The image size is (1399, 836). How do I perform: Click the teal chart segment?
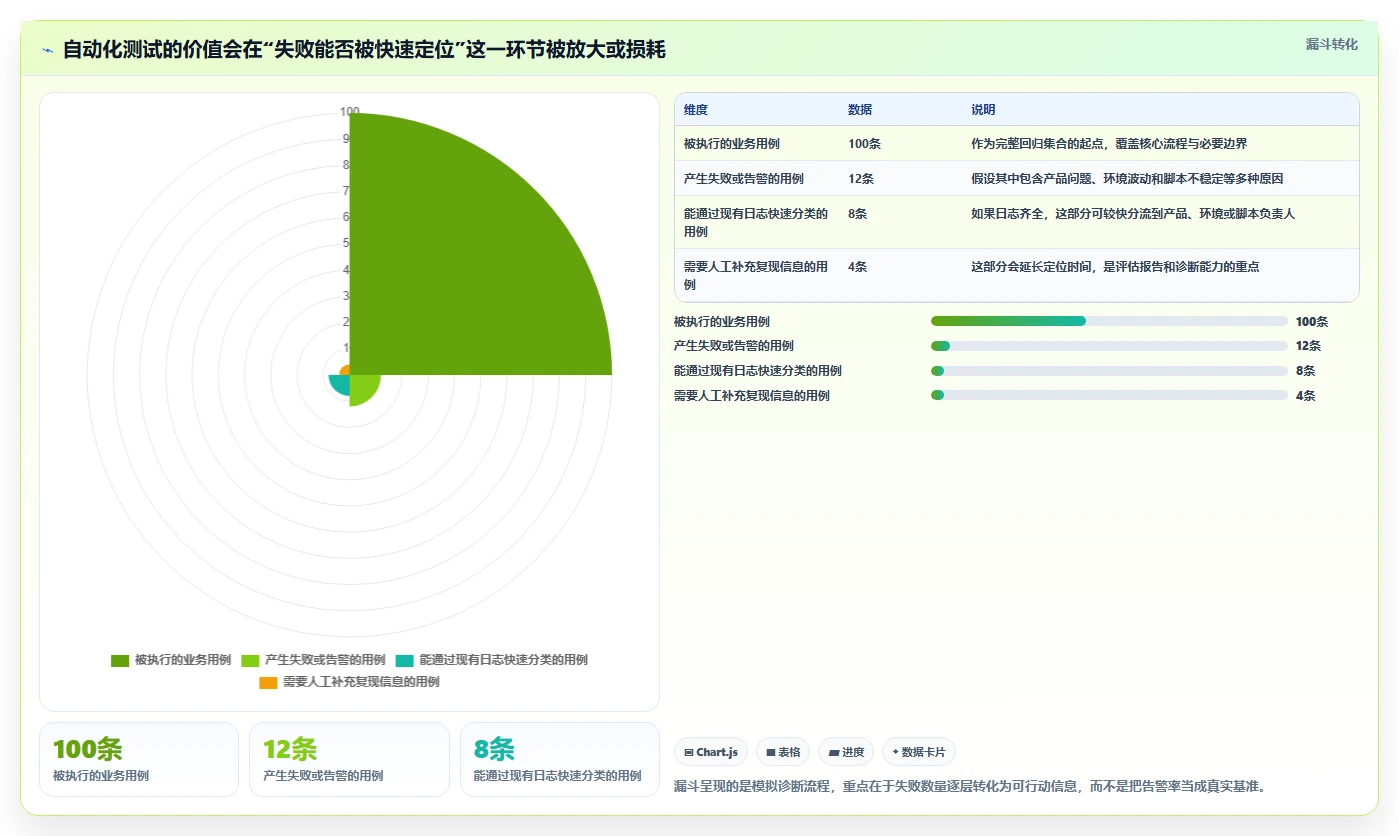point(340,384)
